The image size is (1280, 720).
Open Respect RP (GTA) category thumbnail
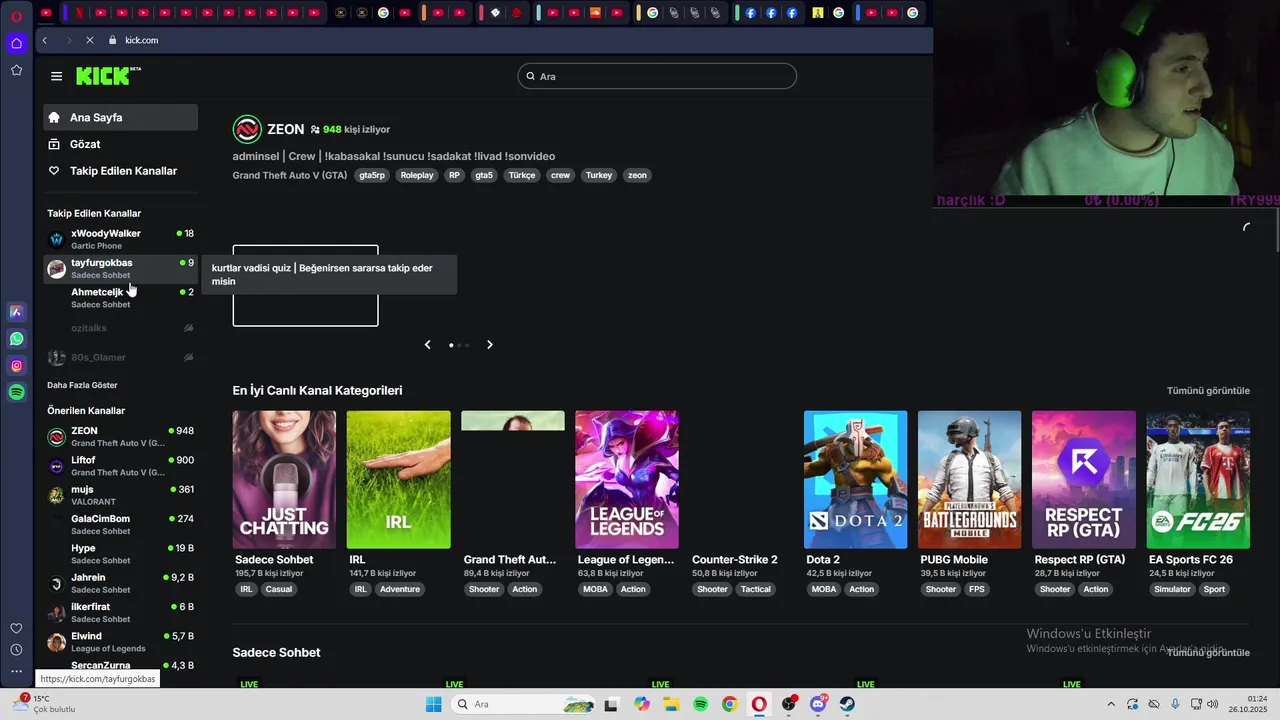(x=1084, y=480)
